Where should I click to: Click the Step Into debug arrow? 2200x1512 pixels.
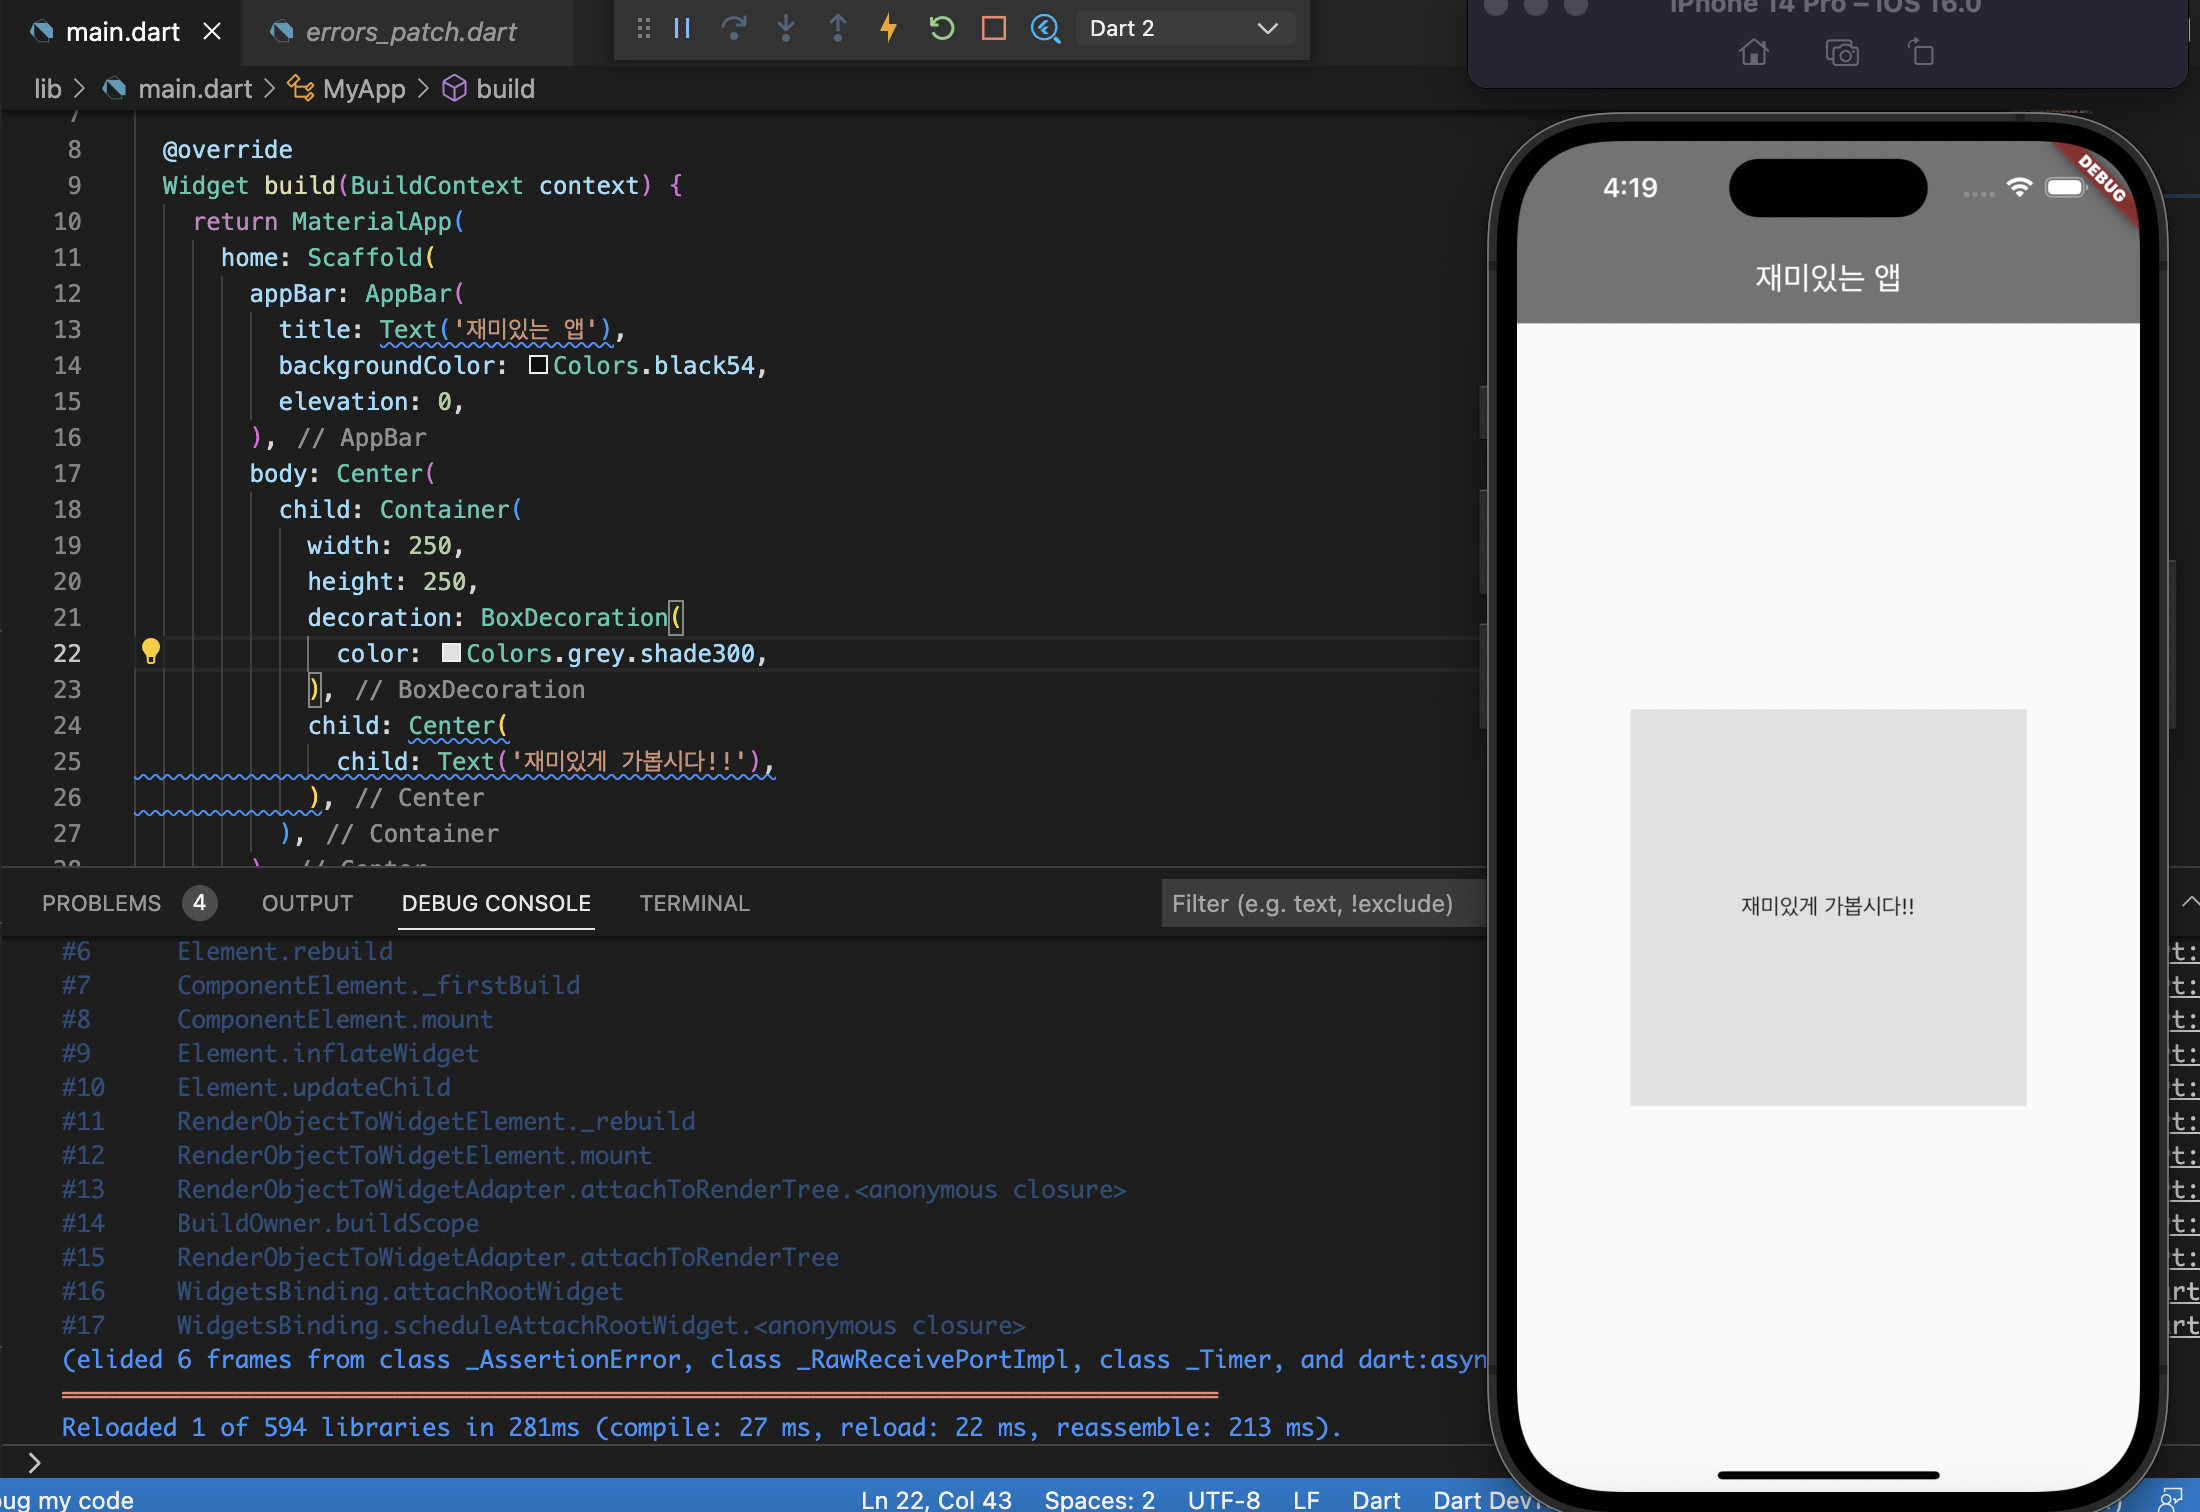pos(786,28)
